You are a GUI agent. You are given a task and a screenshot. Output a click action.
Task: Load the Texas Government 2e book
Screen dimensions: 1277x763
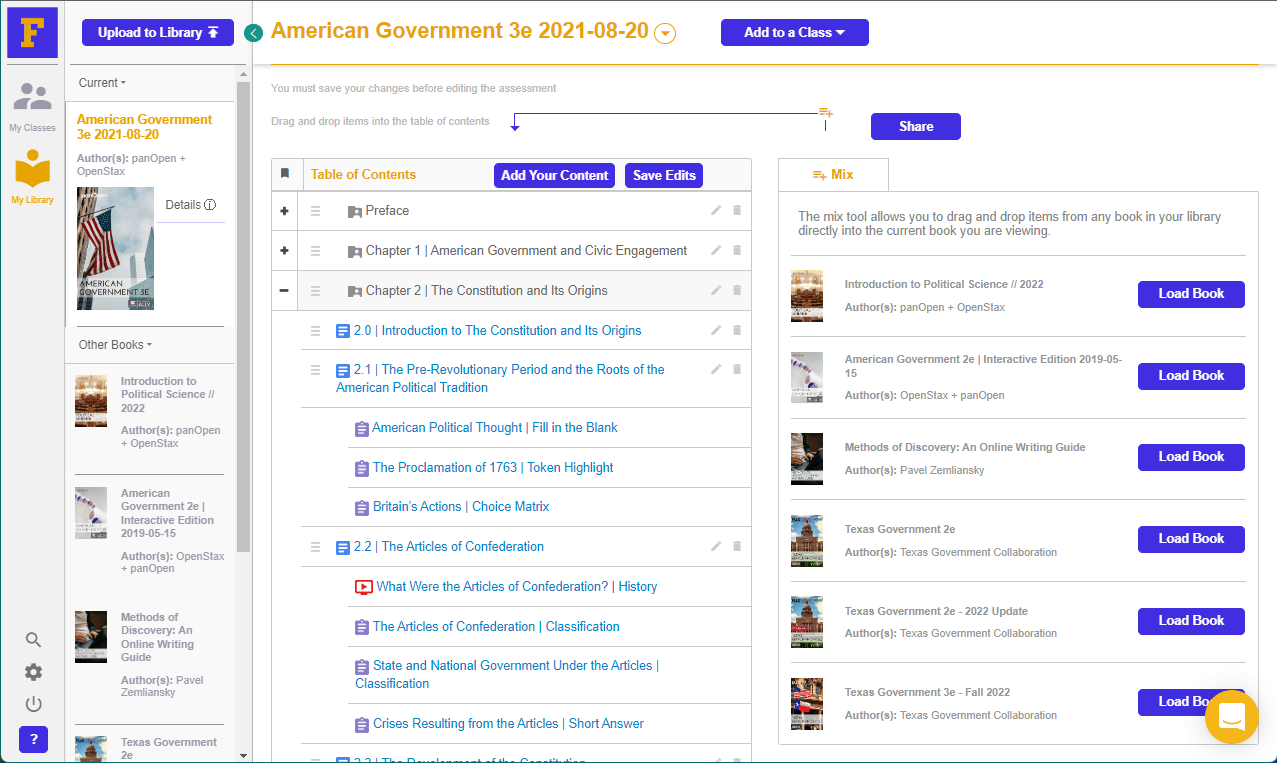1190,539
